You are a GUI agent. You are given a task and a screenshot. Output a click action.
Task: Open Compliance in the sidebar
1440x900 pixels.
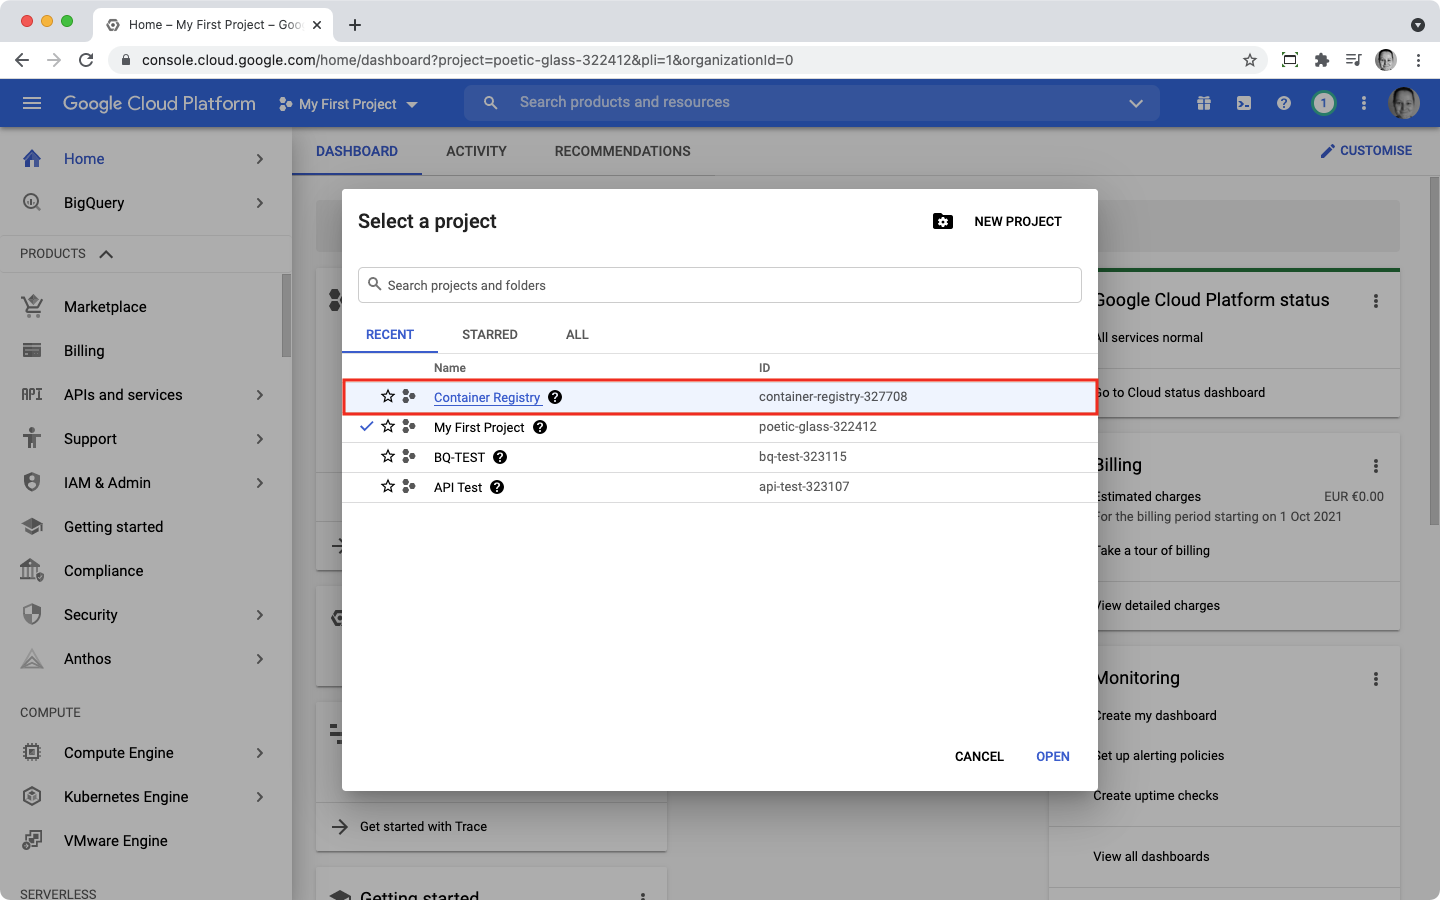(104, 571)
